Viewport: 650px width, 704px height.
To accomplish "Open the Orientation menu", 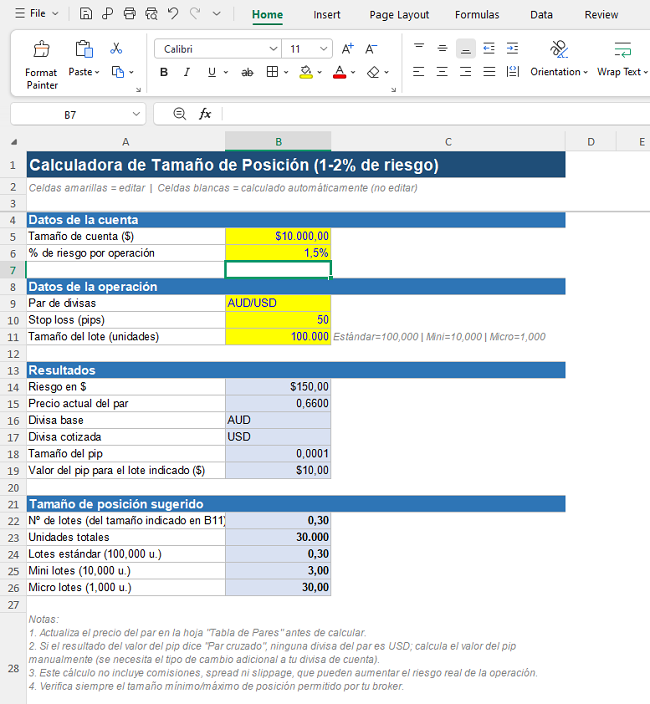I will coord(559,72).
